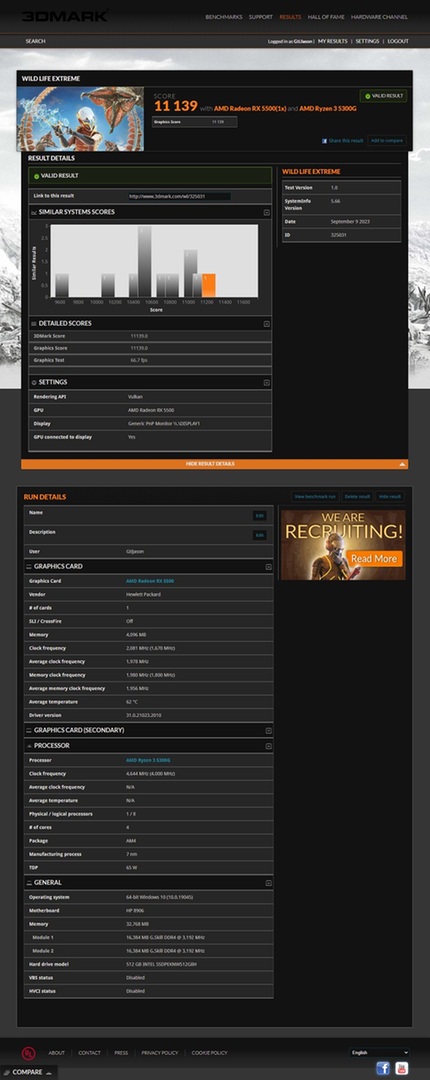Click View benchmark run button
Viewport: 430px width, 1080px height.
coord(315,497)
